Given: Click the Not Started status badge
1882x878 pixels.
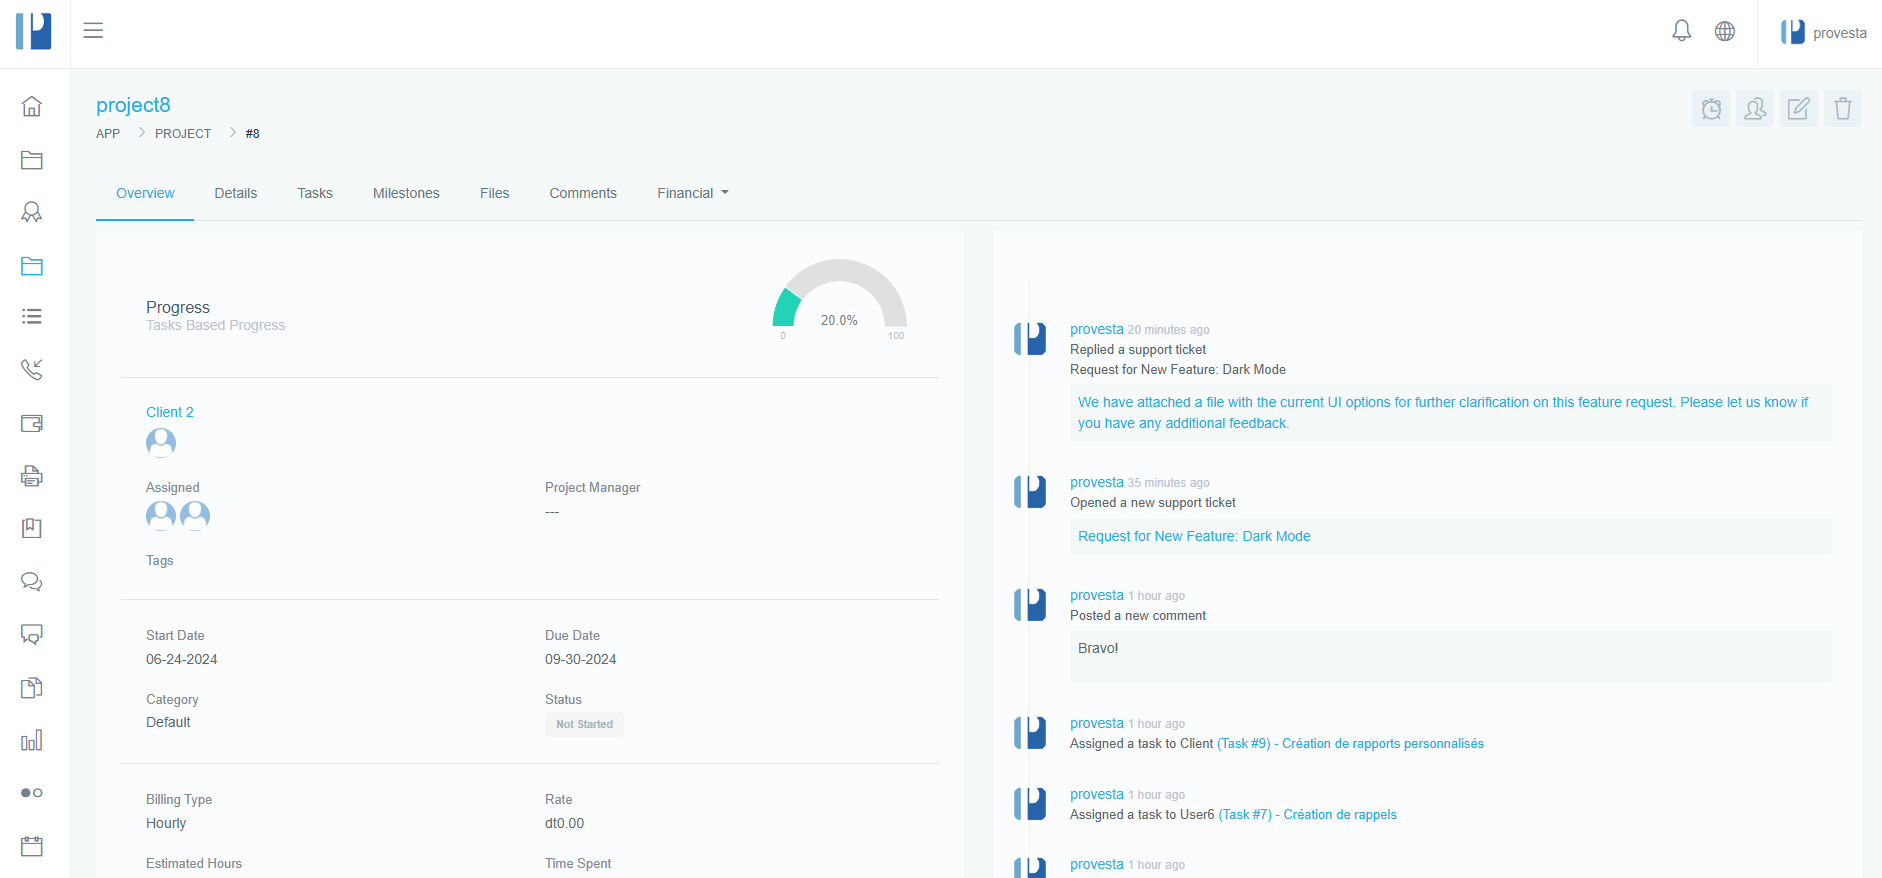Looking at the screenshot, I should pos(584,724).
